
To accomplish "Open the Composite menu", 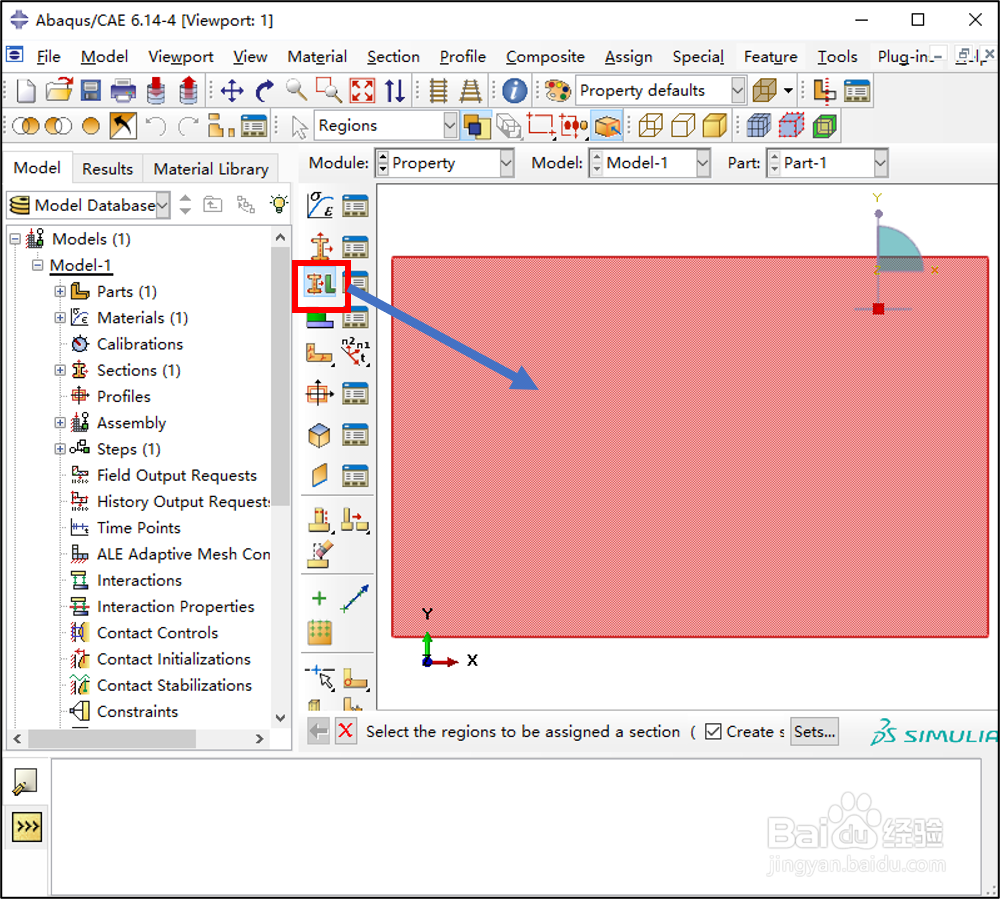I will pos(545,57).
